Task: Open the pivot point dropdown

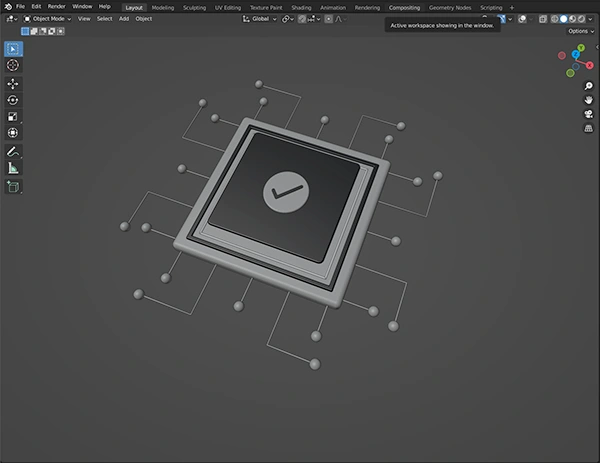Action: 288,19
